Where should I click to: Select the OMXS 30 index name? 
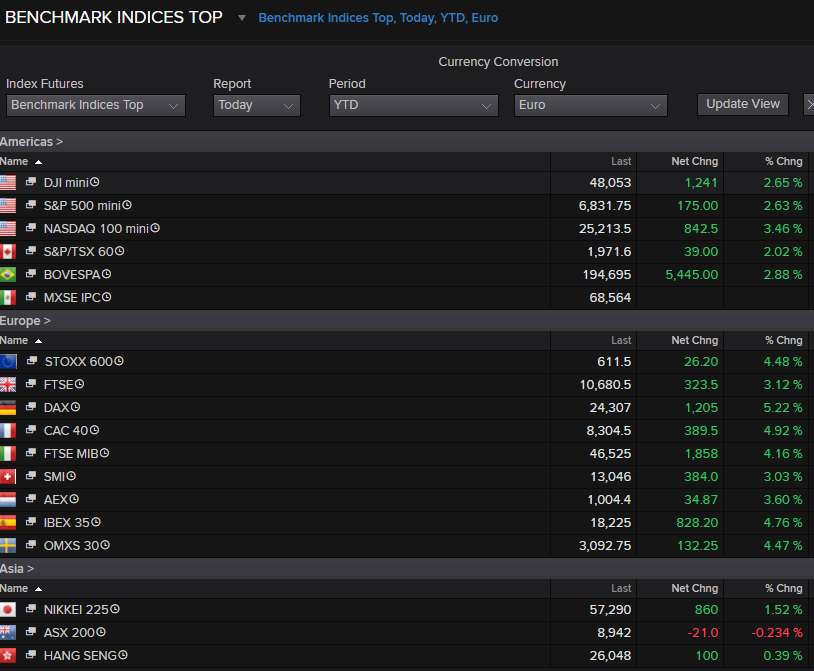click(x=72, y=546)
